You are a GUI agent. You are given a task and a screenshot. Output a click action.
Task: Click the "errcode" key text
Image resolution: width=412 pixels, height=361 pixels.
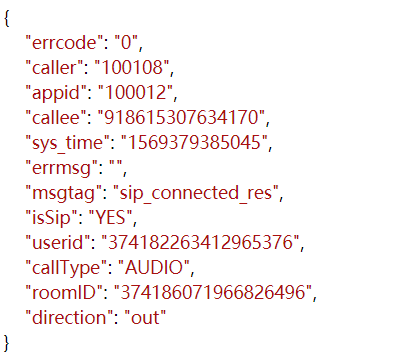pos(64,43)
